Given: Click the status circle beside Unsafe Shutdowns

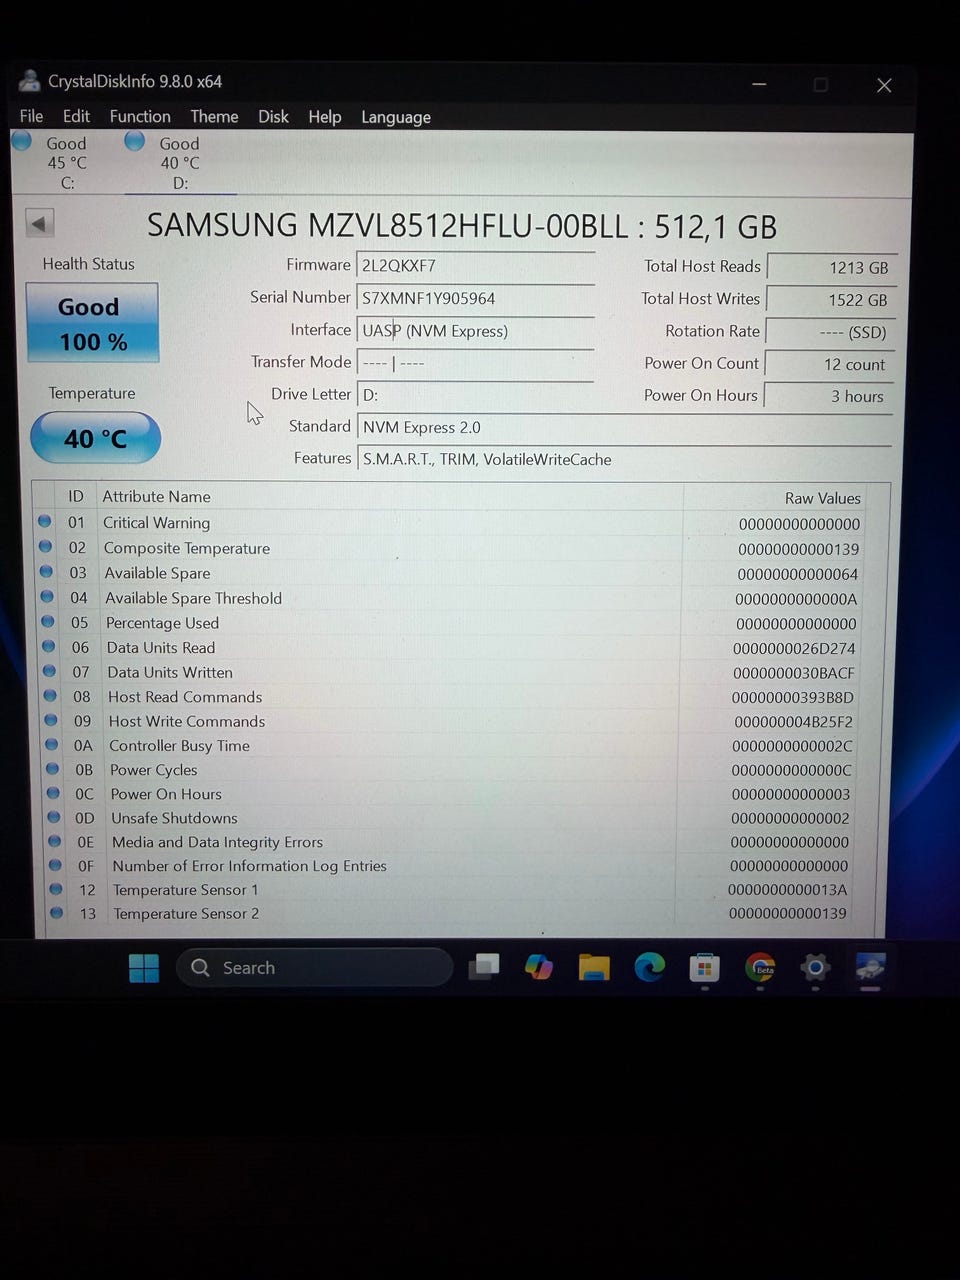Looking at the screenshot, I should 54,817.
